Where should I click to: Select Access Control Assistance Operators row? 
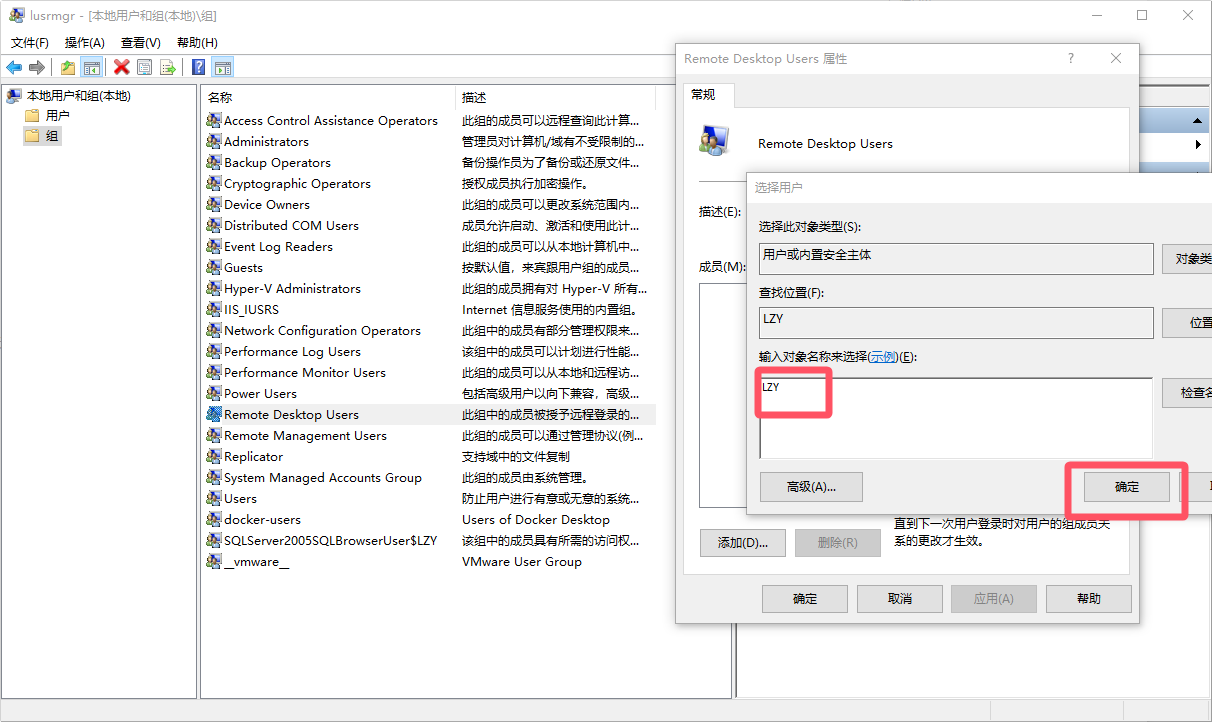click(x=430, y=121)
